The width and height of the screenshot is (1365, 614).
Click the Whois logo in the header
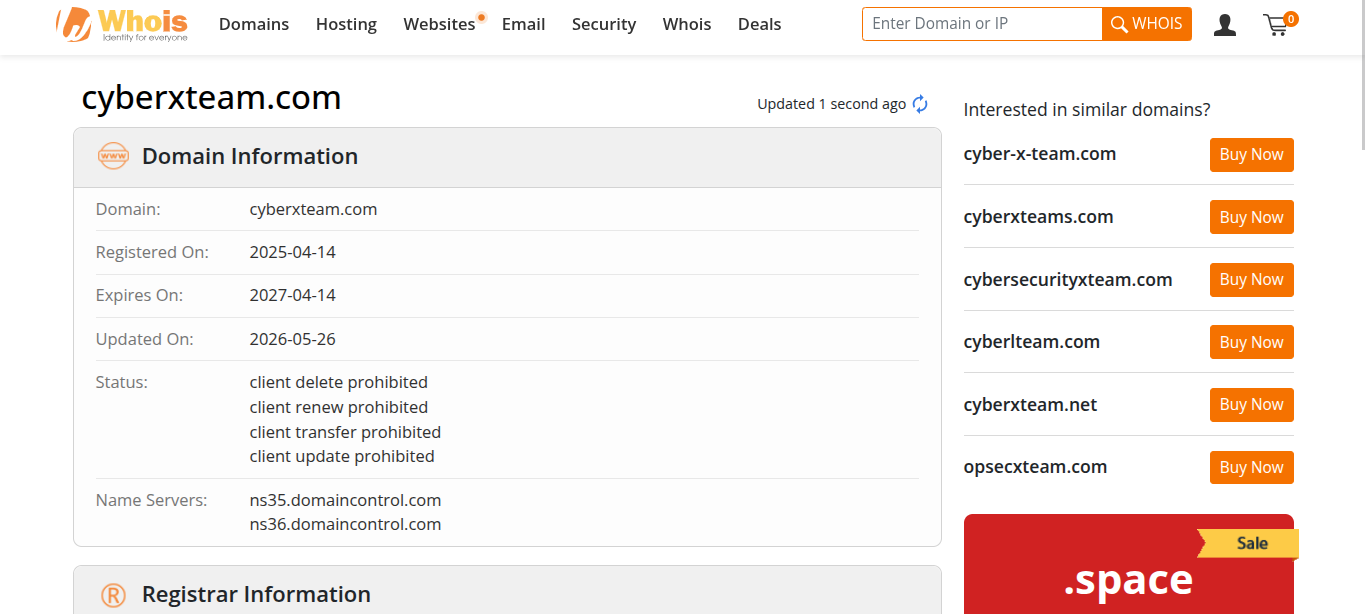(121, 25)
